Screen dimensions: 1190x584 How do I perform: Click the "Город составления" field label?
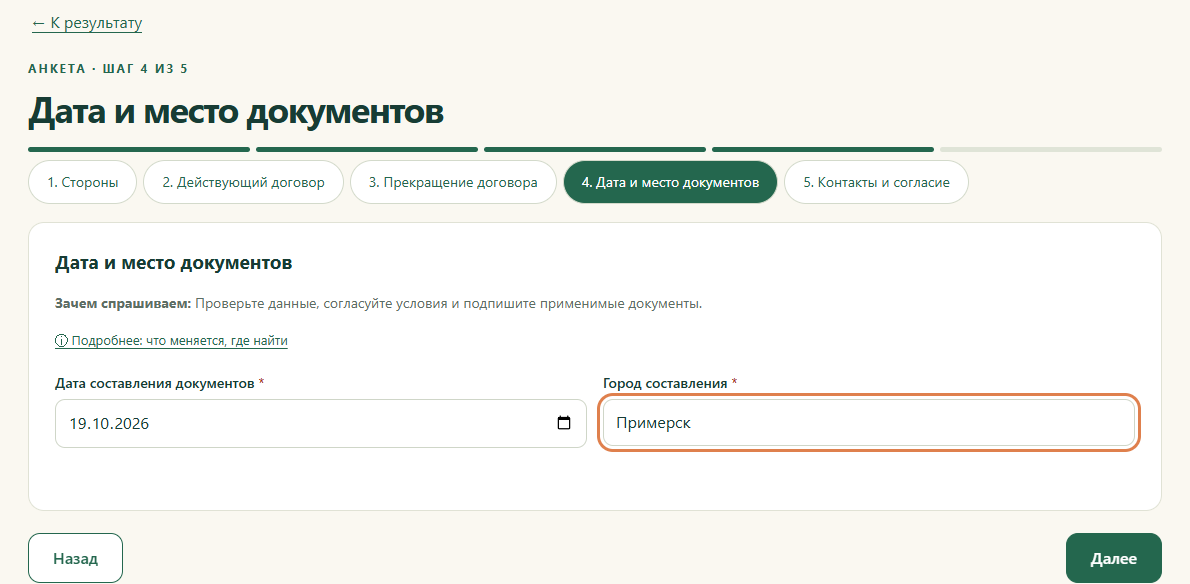670,384
